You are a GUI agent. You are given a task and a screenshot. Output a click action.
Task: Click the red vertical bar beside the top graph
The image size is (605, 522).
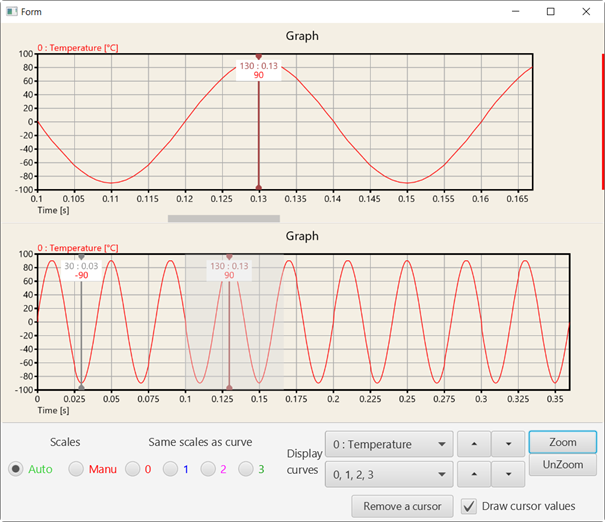click(603, 122)
